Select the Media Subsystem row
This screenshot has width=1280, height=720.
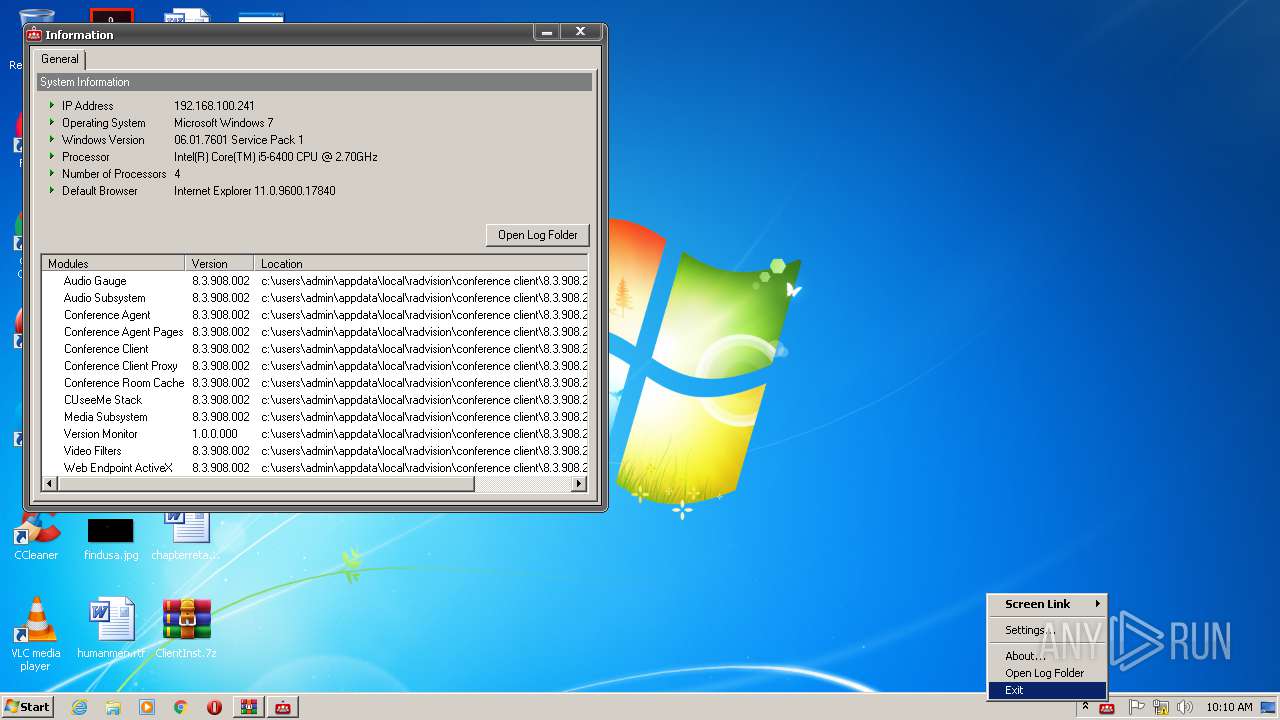pos(314,417)
